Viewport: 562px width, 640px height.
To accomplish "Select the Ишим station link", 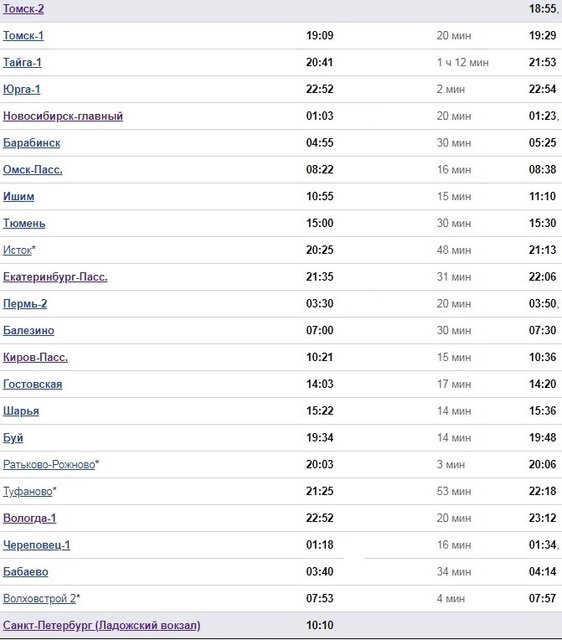I will (x=18, y=196).
